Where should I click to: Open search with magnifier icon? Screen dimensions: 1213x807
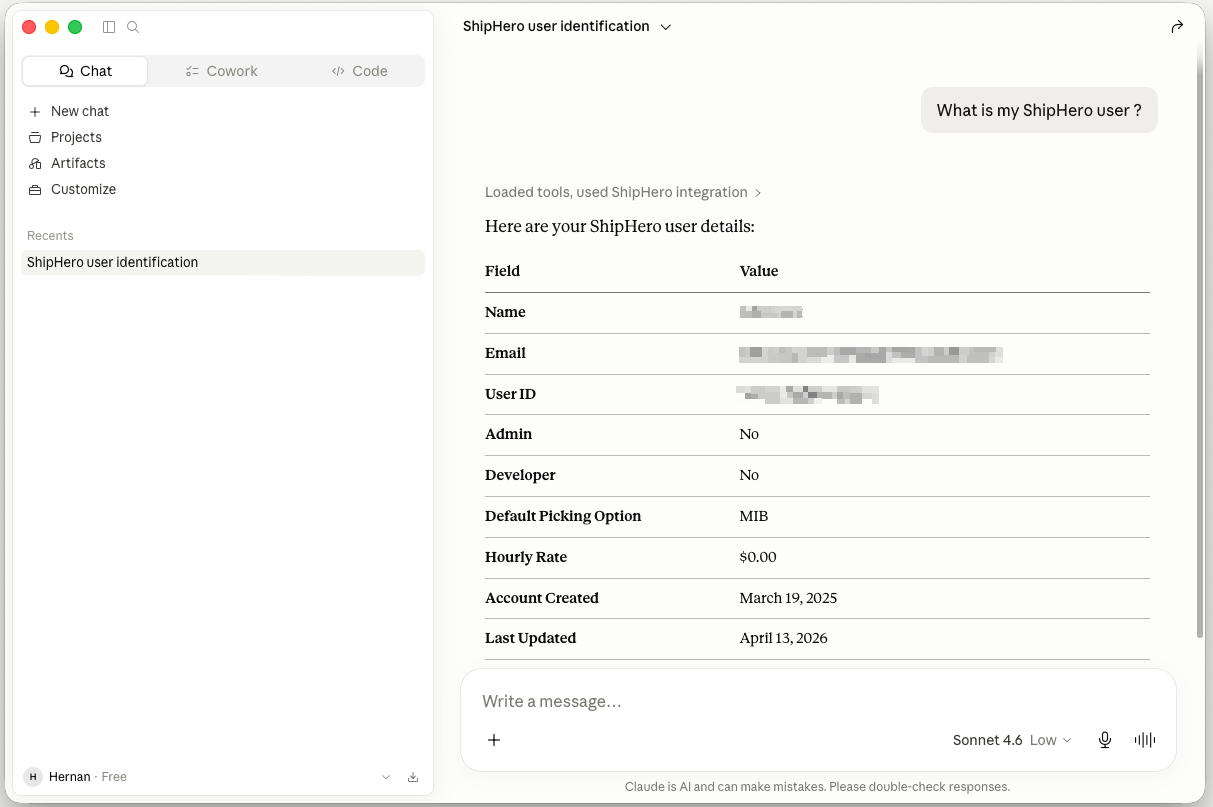[x=133, y=27]
